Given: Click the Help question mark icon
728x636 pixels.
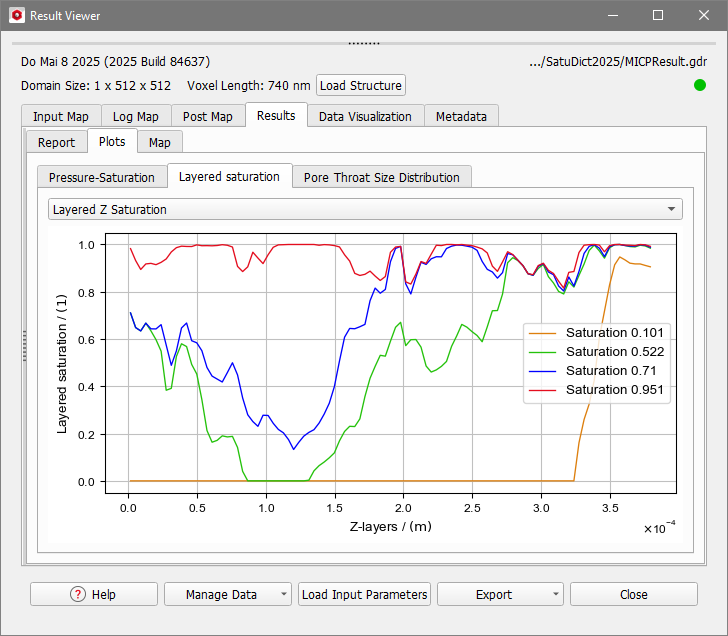Looking at the screenshot, I should point(78,594).
